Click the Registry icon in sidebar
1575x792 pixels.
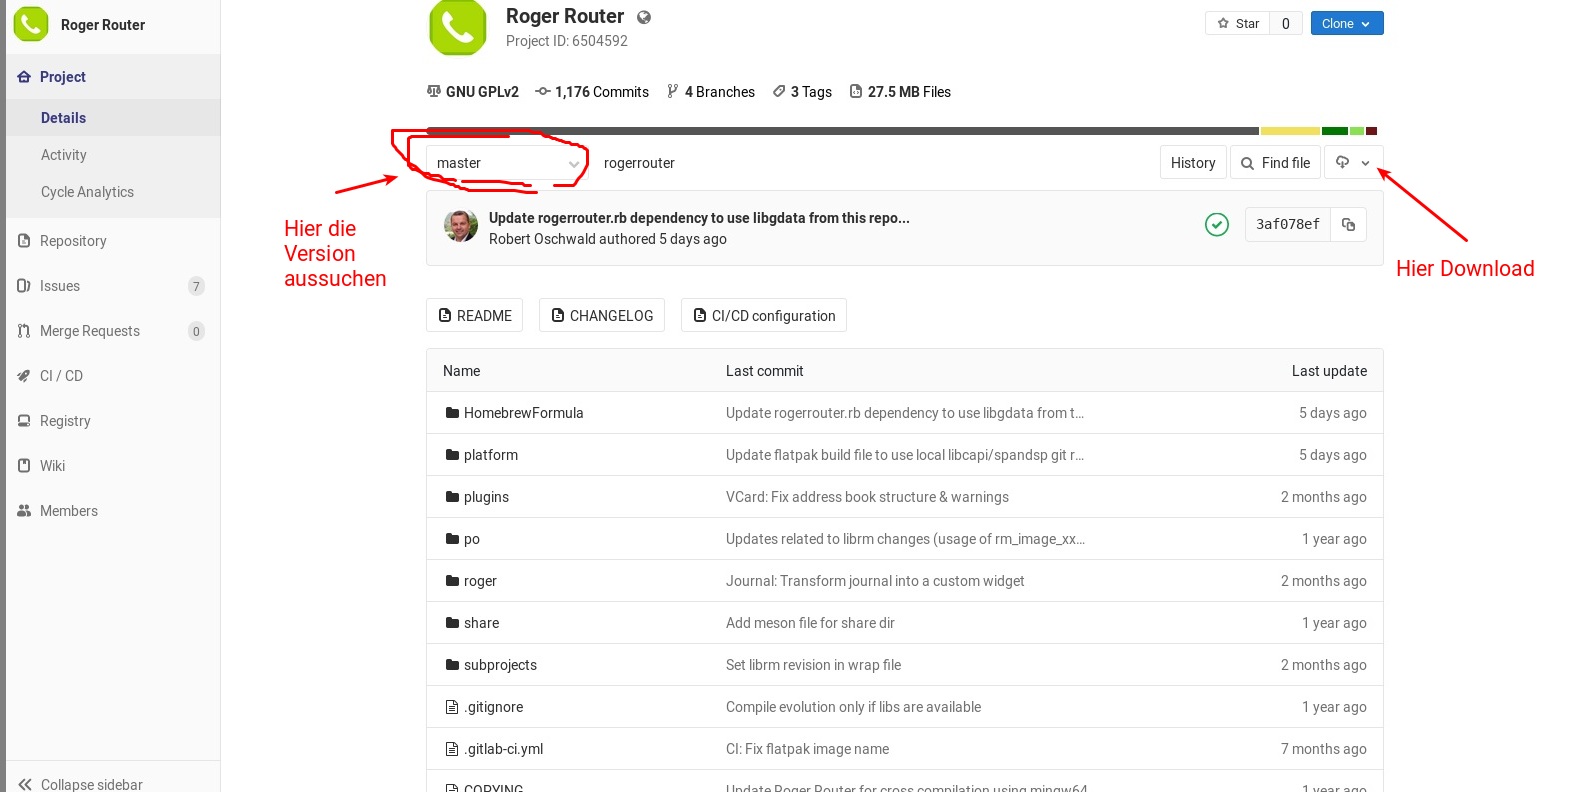(x=24, y=421)
